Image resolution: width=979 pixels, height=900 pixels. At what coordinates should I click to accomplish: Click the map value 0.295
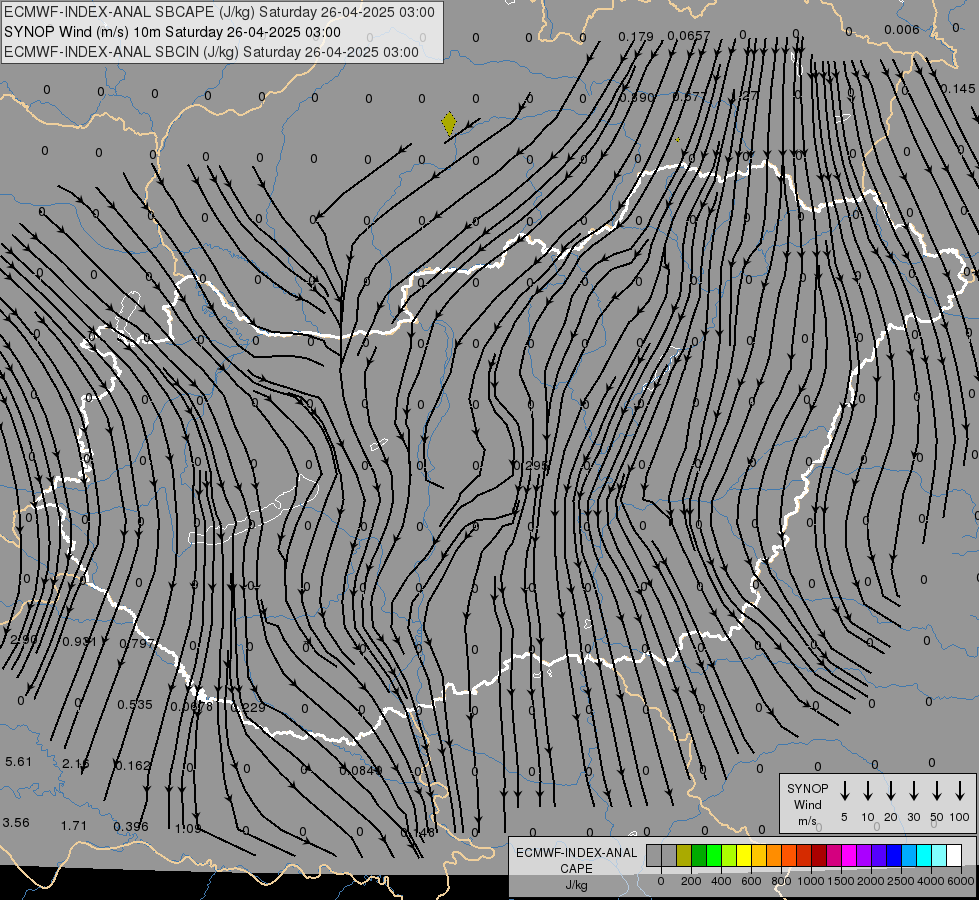click(x=531, y=465)
